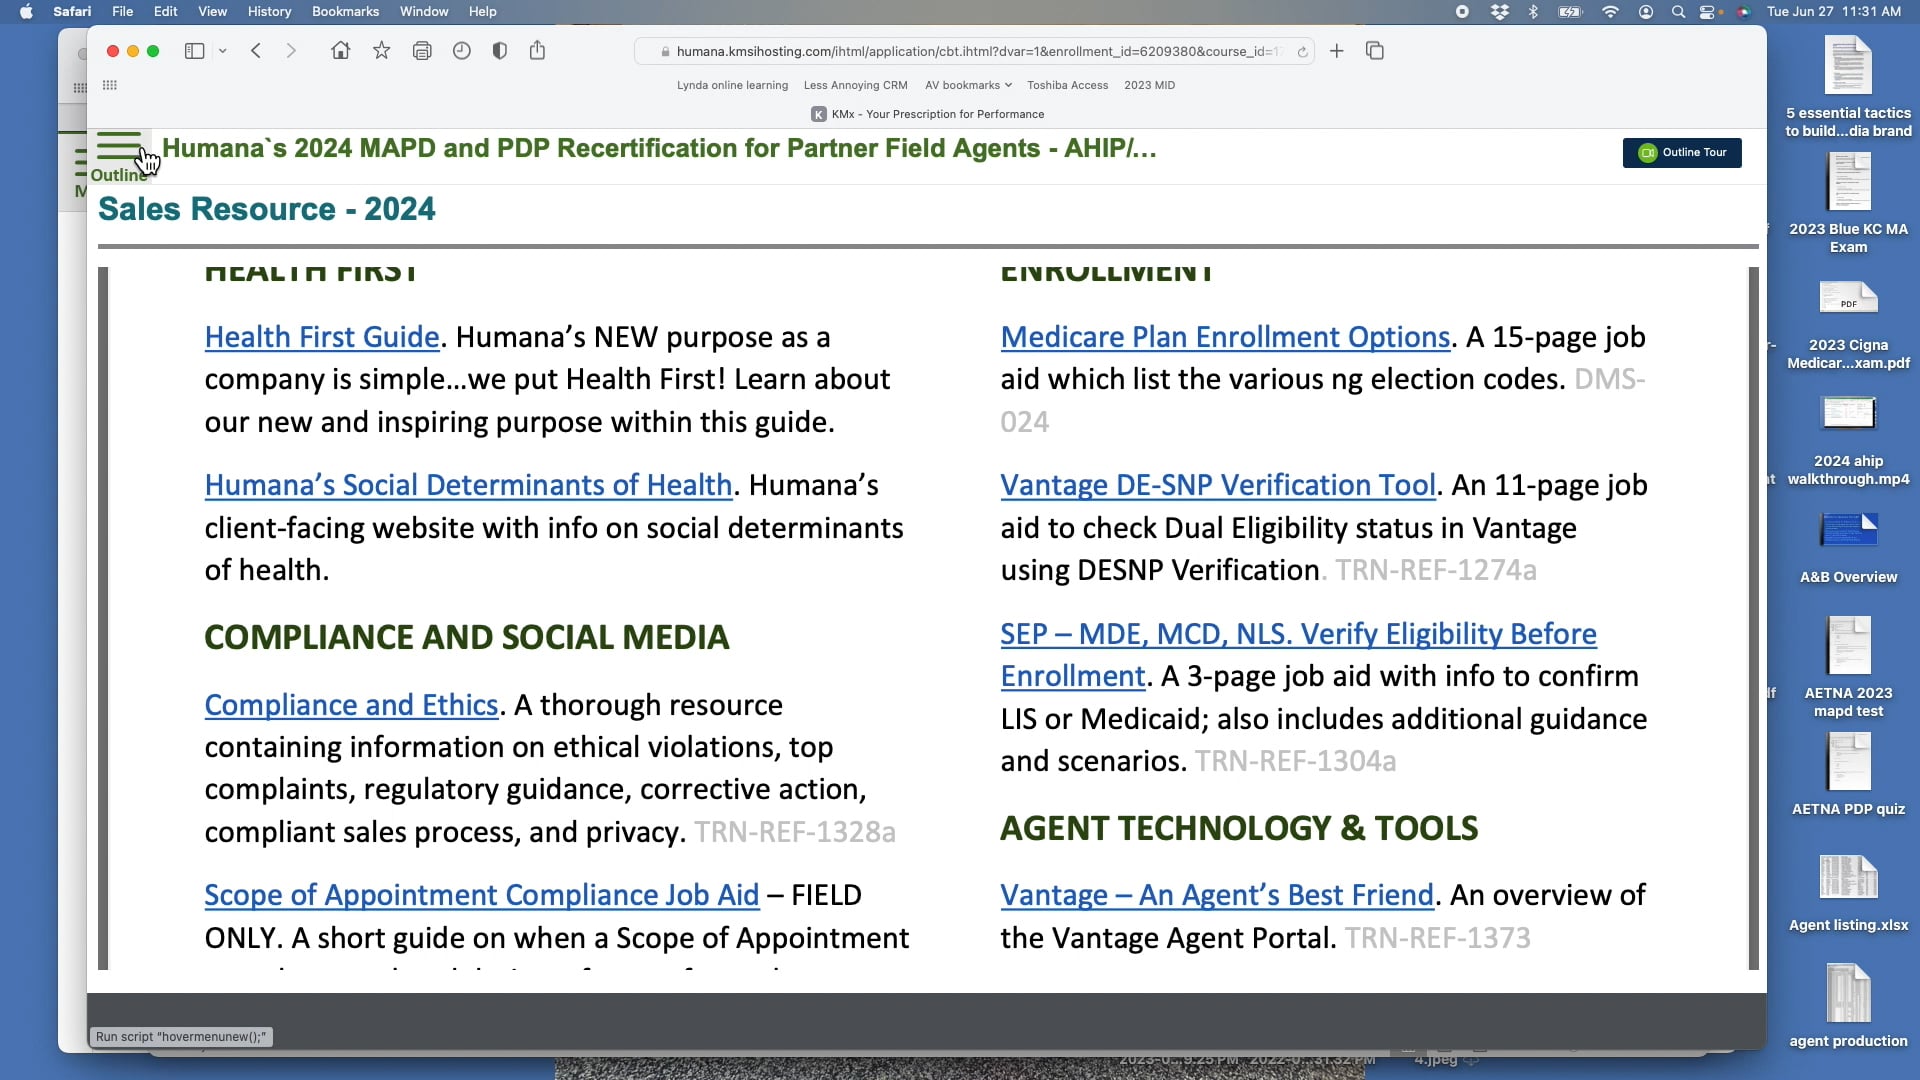
Task: Open the Privacy Report shield icon
Action: (x=500, y=51)
